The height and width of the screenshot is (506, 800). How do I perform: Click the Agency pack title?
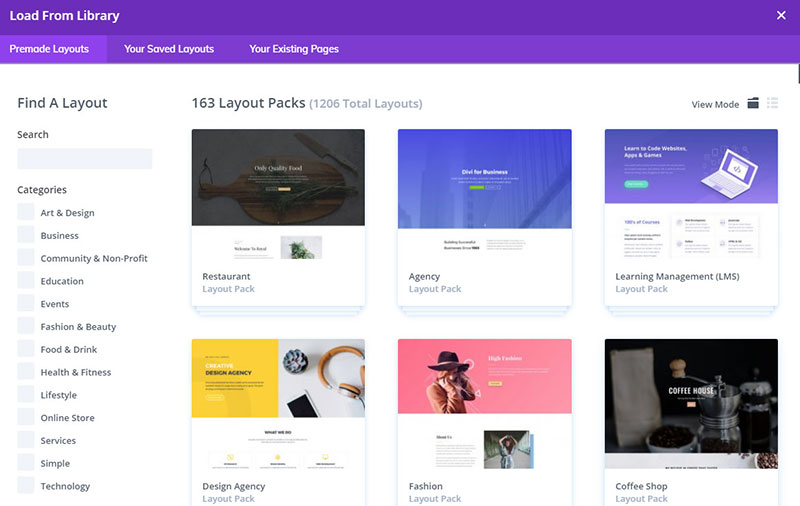point(424,276)
